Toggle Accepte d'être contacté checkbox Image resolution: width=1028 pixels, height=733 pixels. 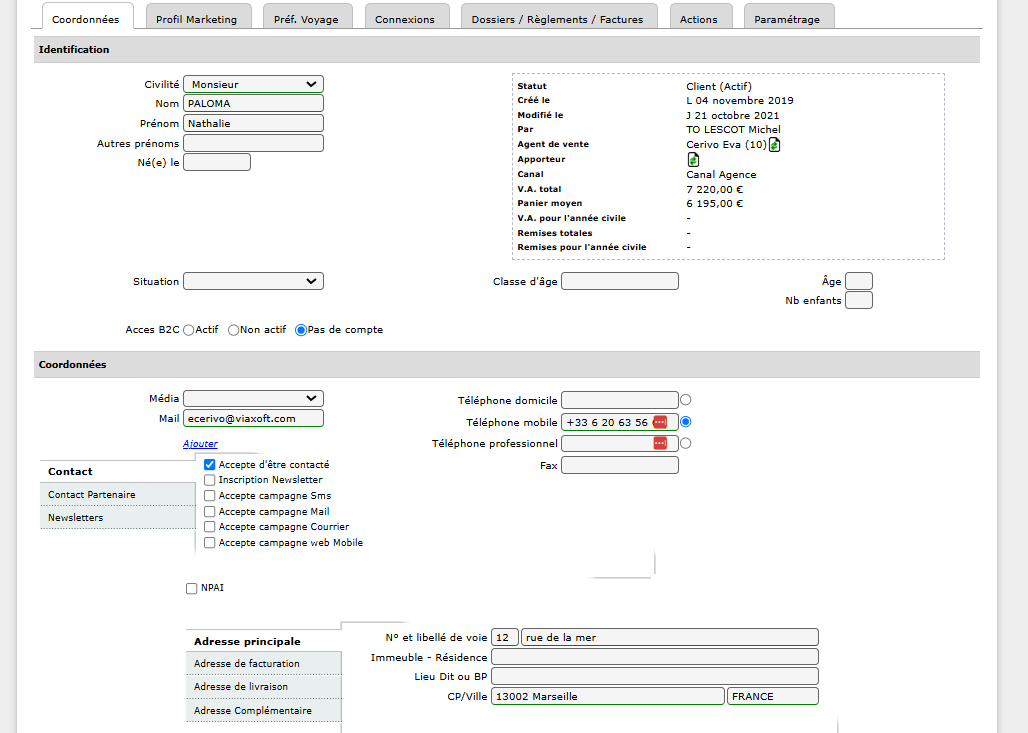tap(210, 464)
